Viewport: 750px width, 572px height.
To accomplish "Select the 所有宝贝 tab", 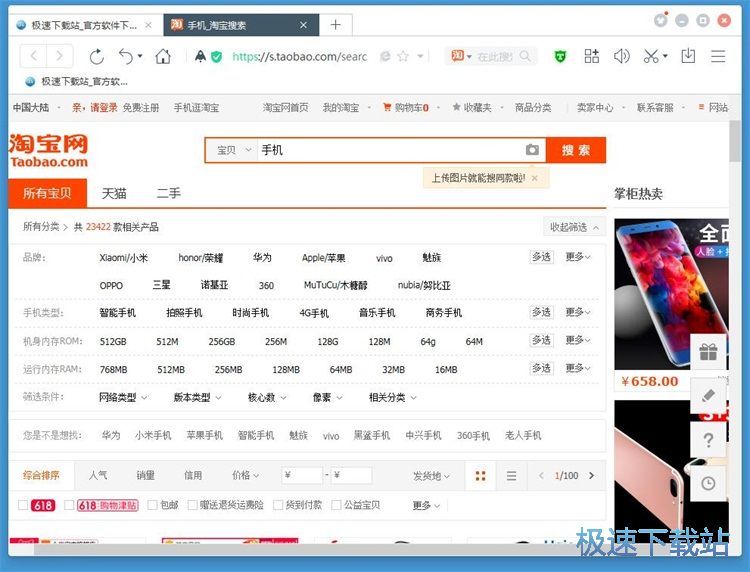I will [47, 193].
